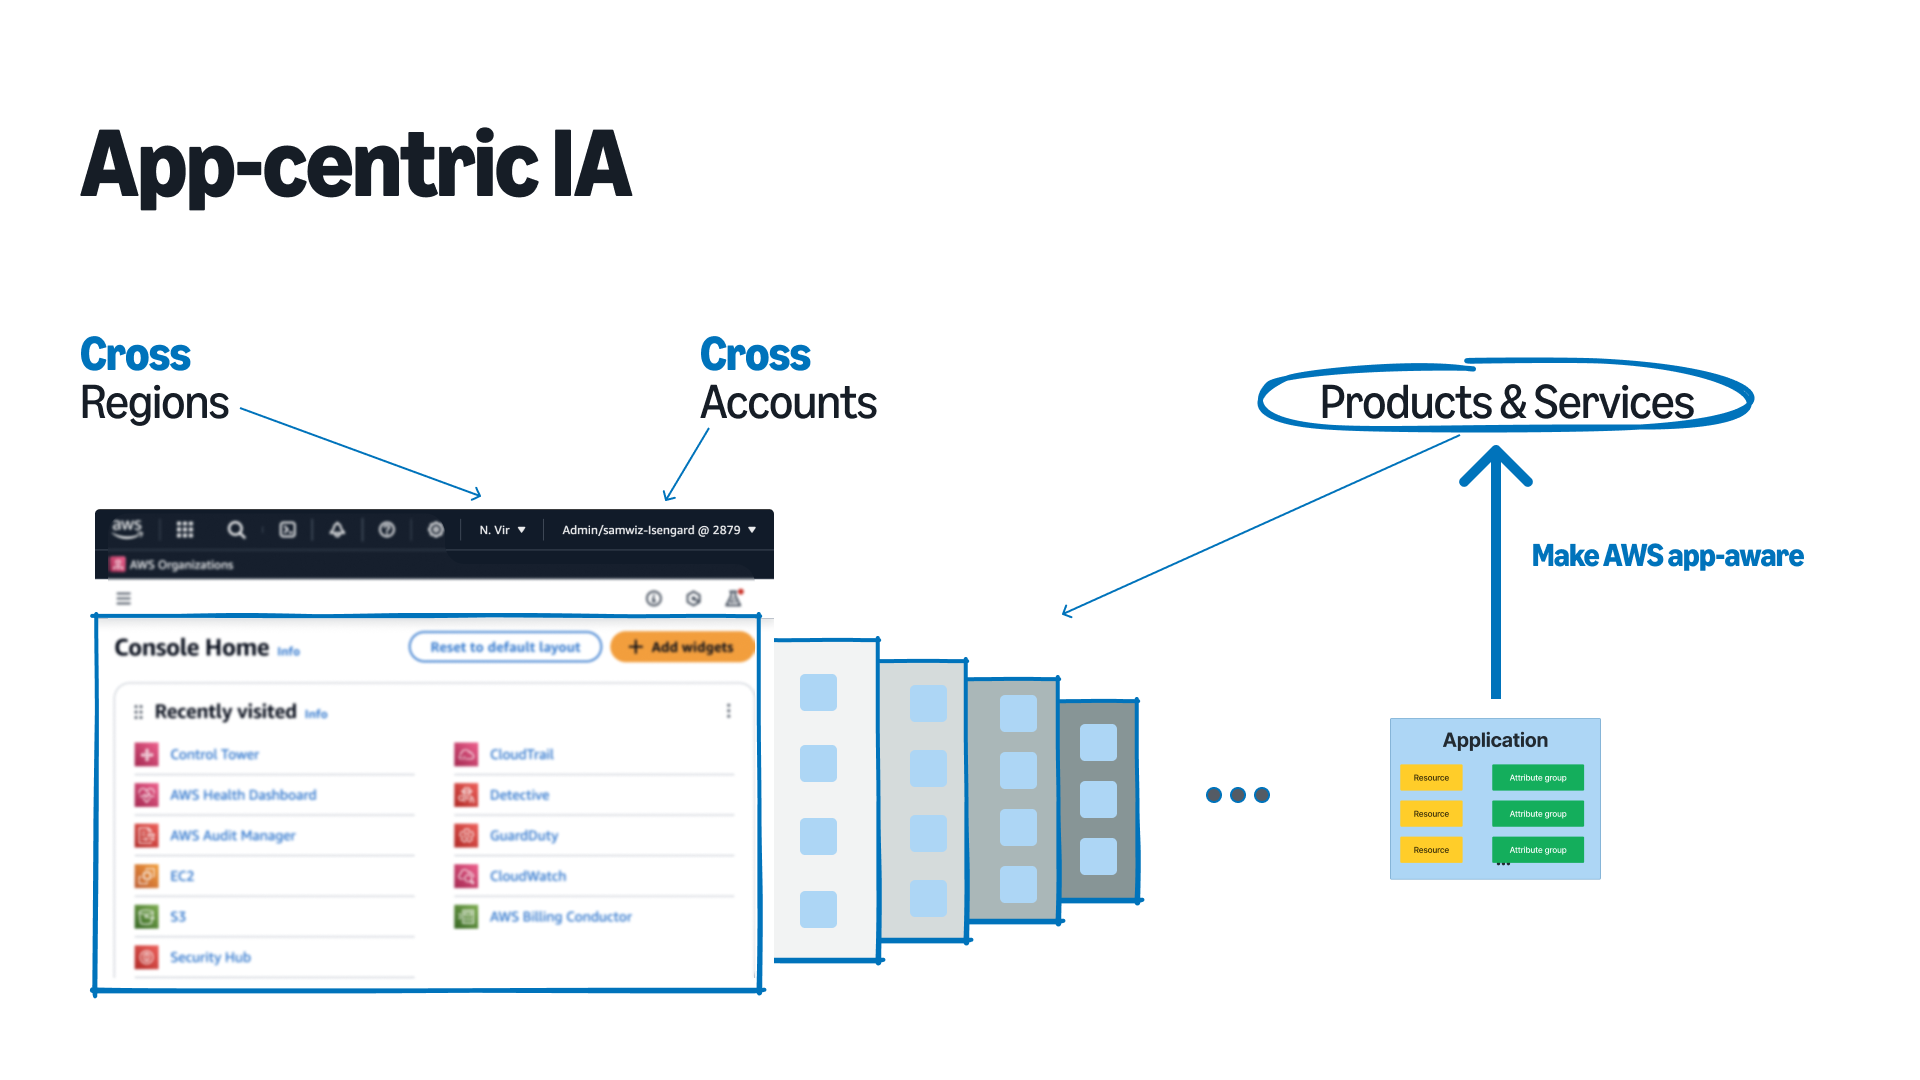Expand the Admin/samwiz-Isengard account dropdown
This screenshot has width=1920, height=1080.
659,530
